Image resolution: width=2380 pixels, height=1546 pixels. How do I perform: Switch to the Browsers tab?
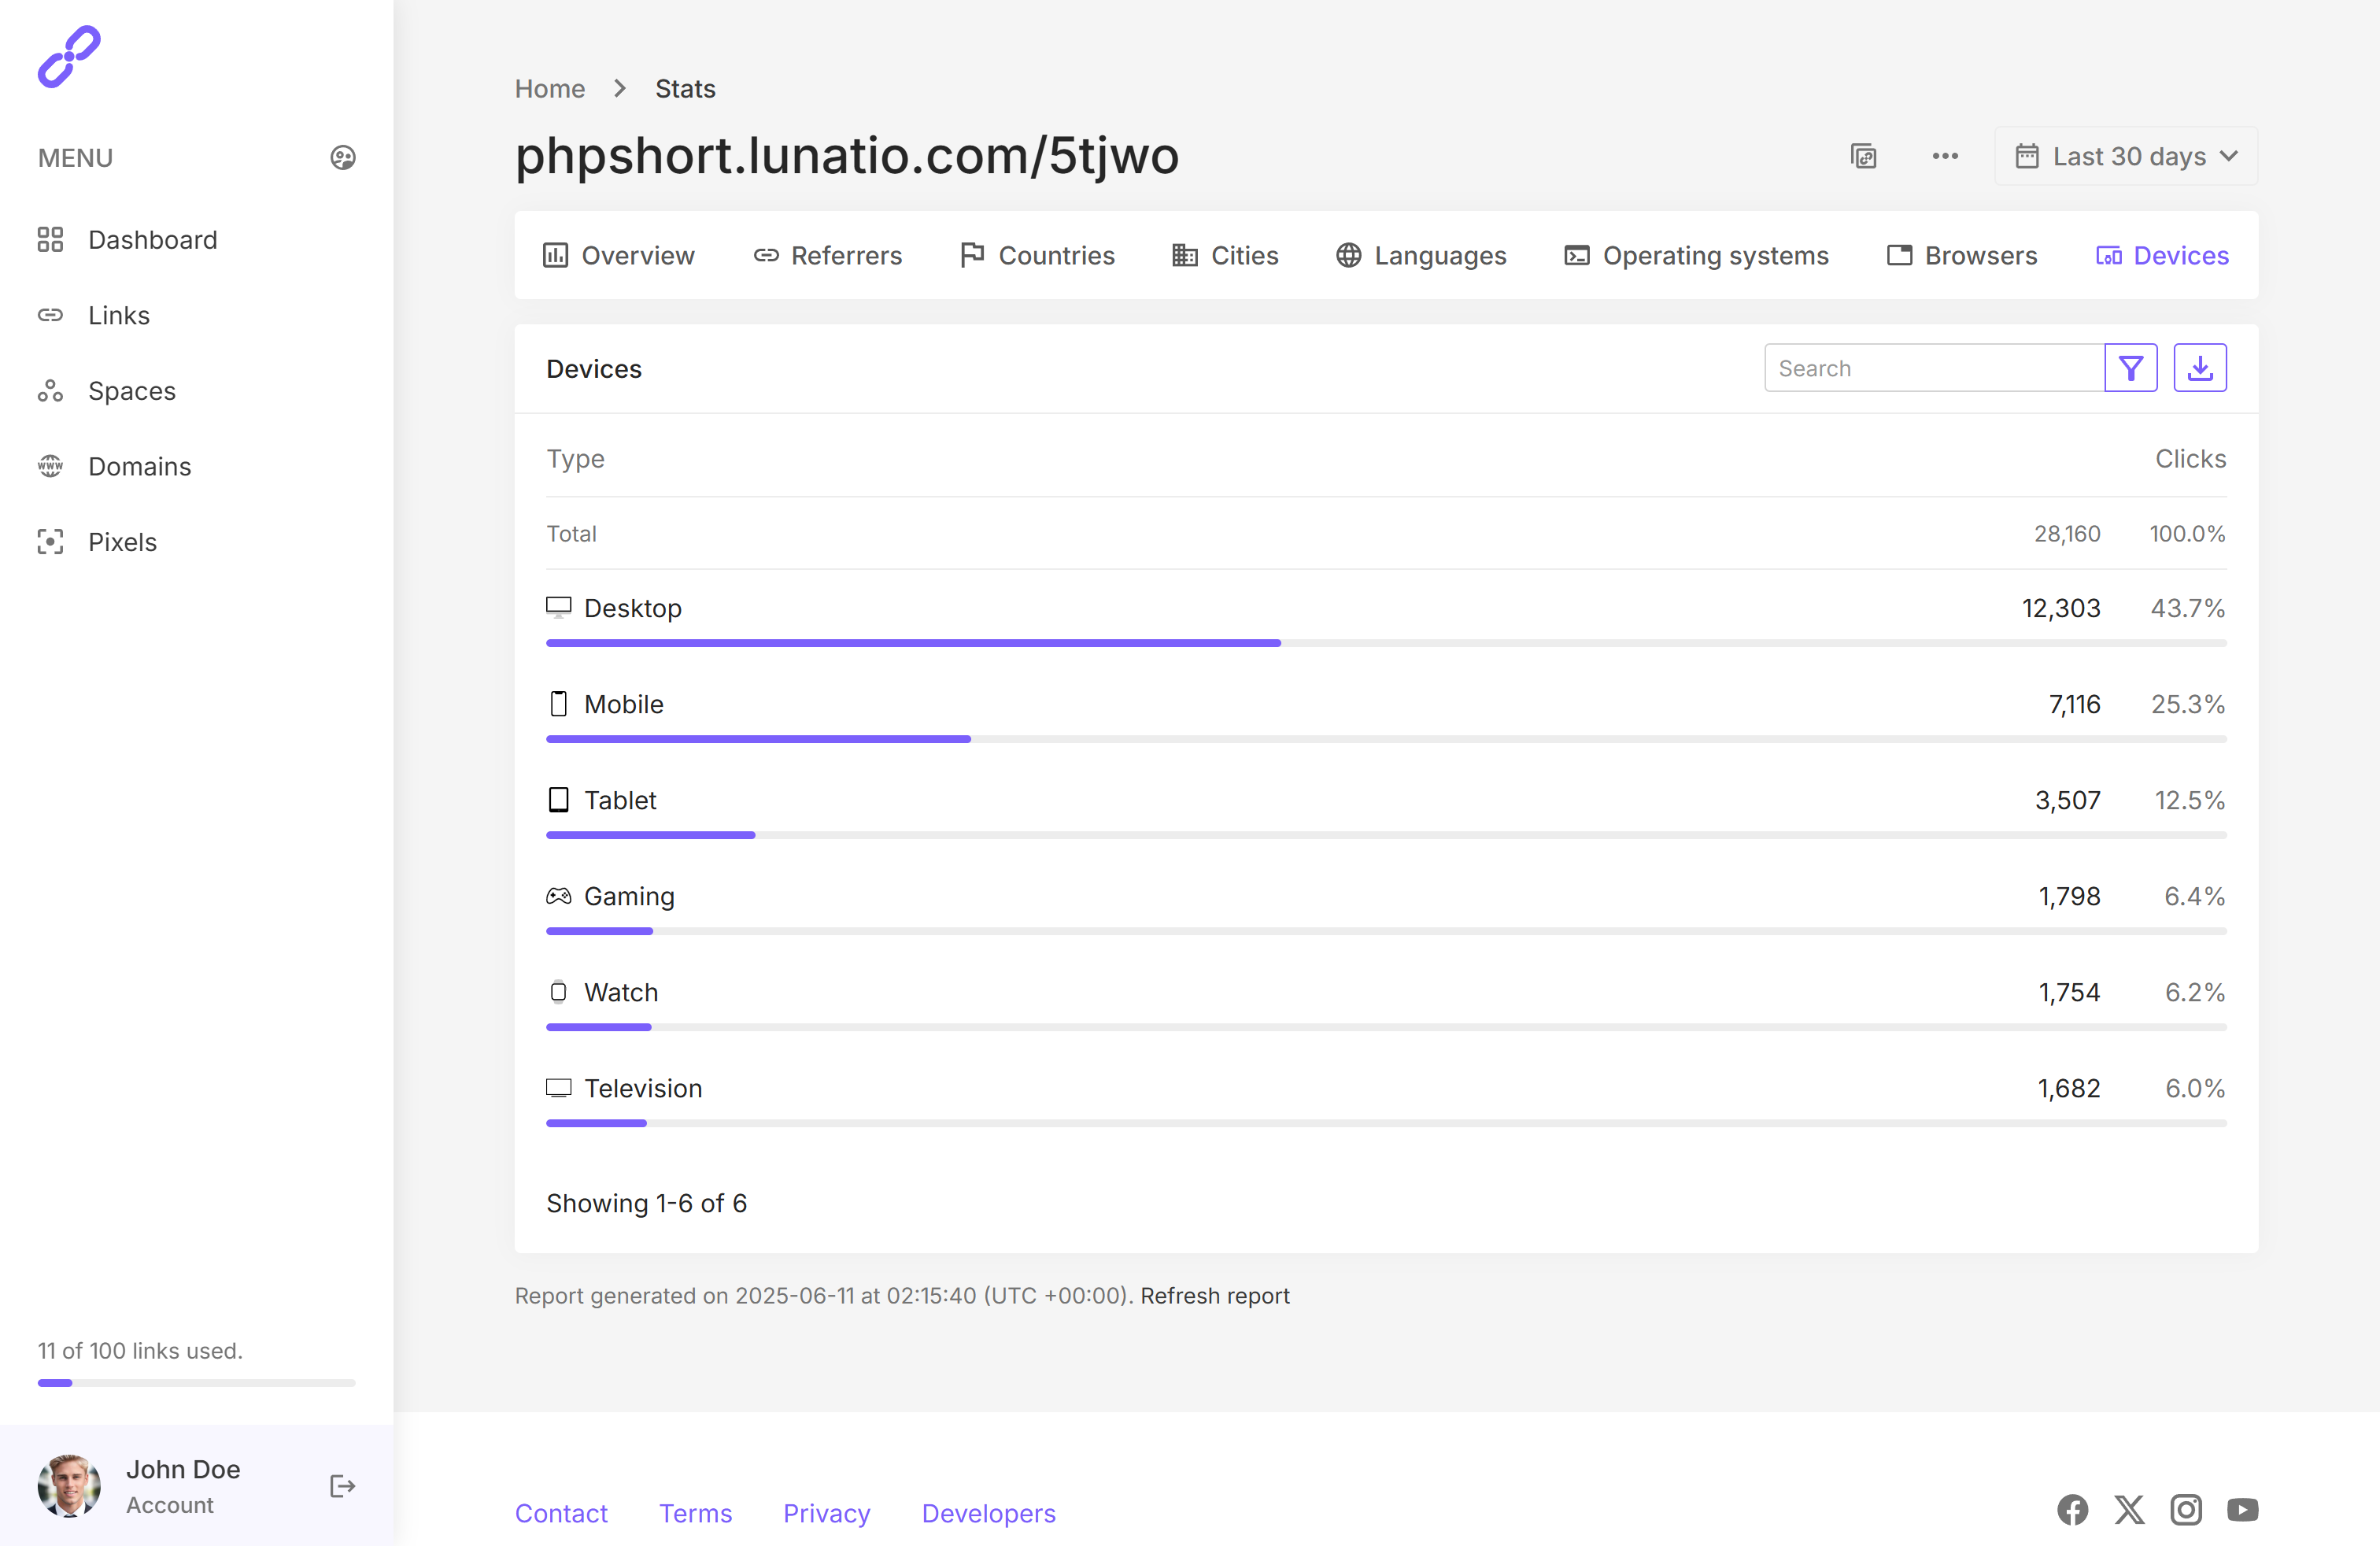click(x=1961, y=255)
